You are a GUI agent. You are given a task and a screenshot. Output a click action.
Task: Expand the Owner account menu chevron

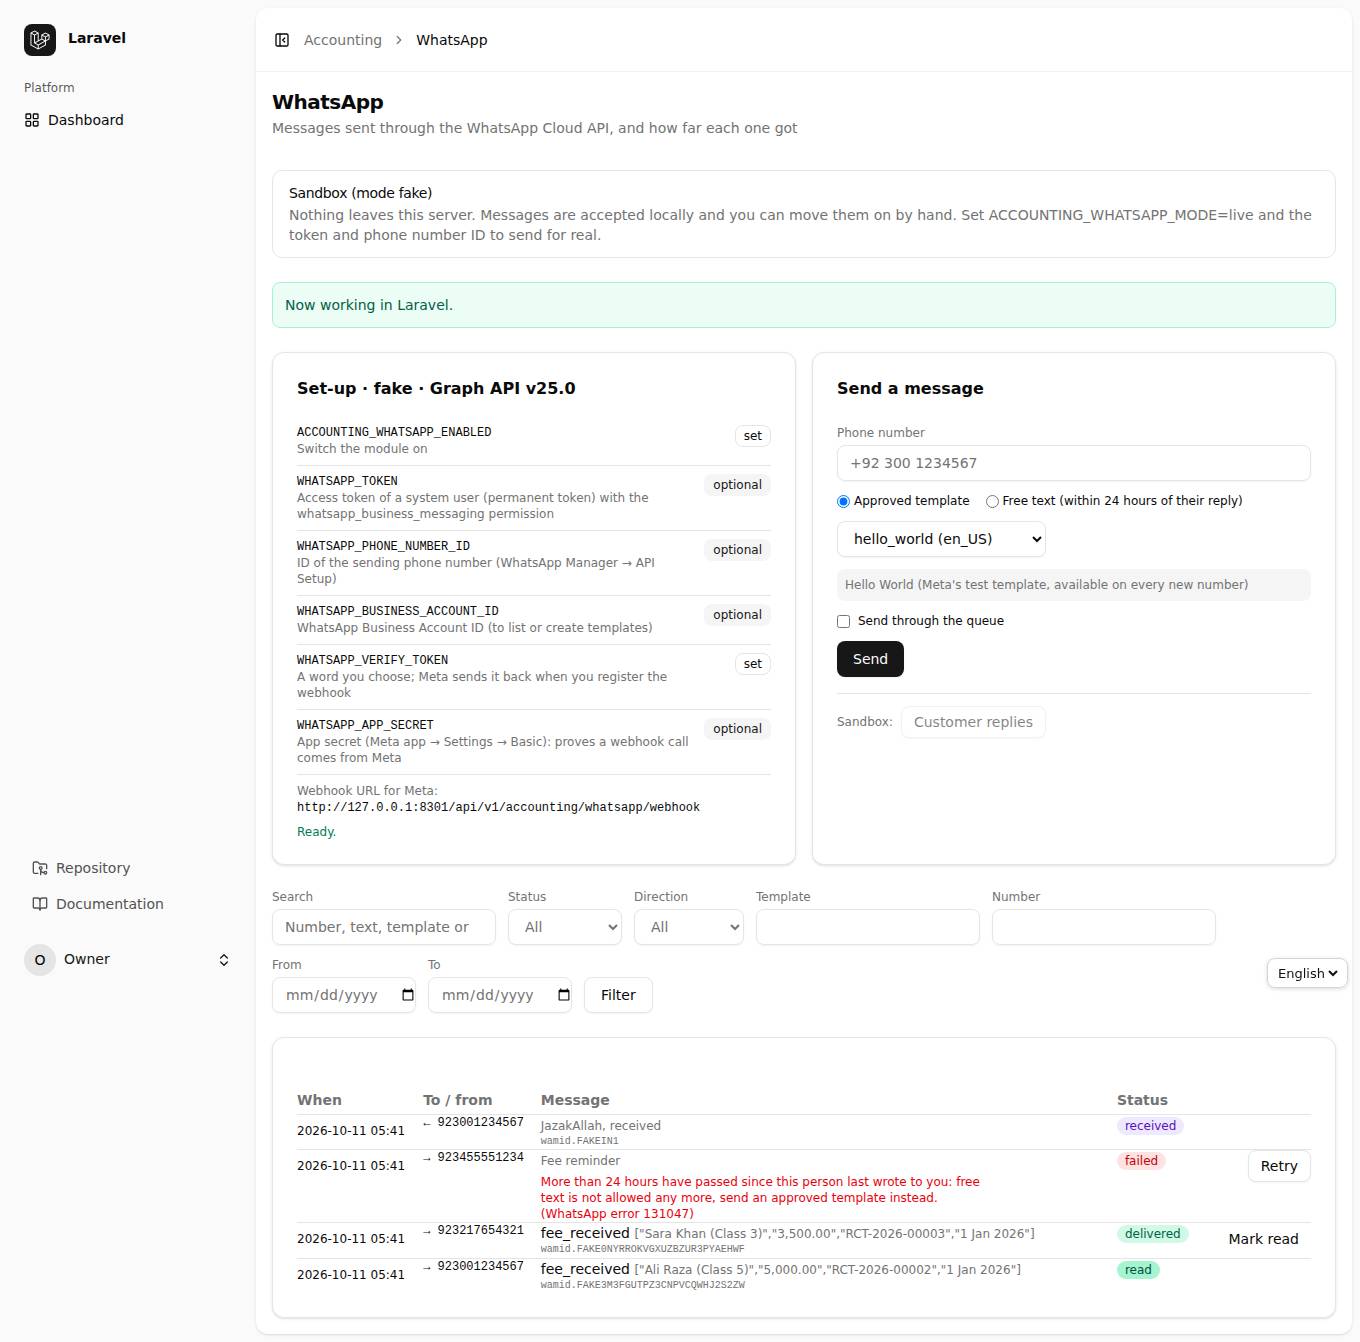[224, 960]
